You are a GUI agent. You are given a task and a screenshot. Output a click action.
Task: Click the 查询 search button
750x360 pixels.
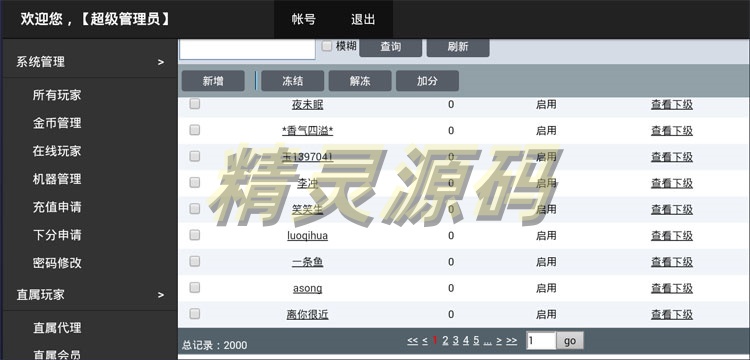(x=390, y=47)
